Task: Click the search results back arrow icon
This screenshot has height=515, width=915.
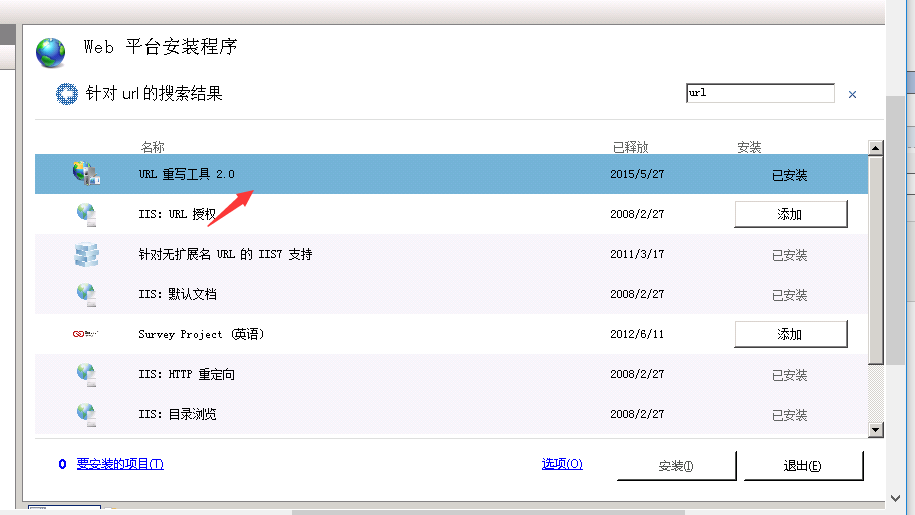Action: (x=67, y=94)
